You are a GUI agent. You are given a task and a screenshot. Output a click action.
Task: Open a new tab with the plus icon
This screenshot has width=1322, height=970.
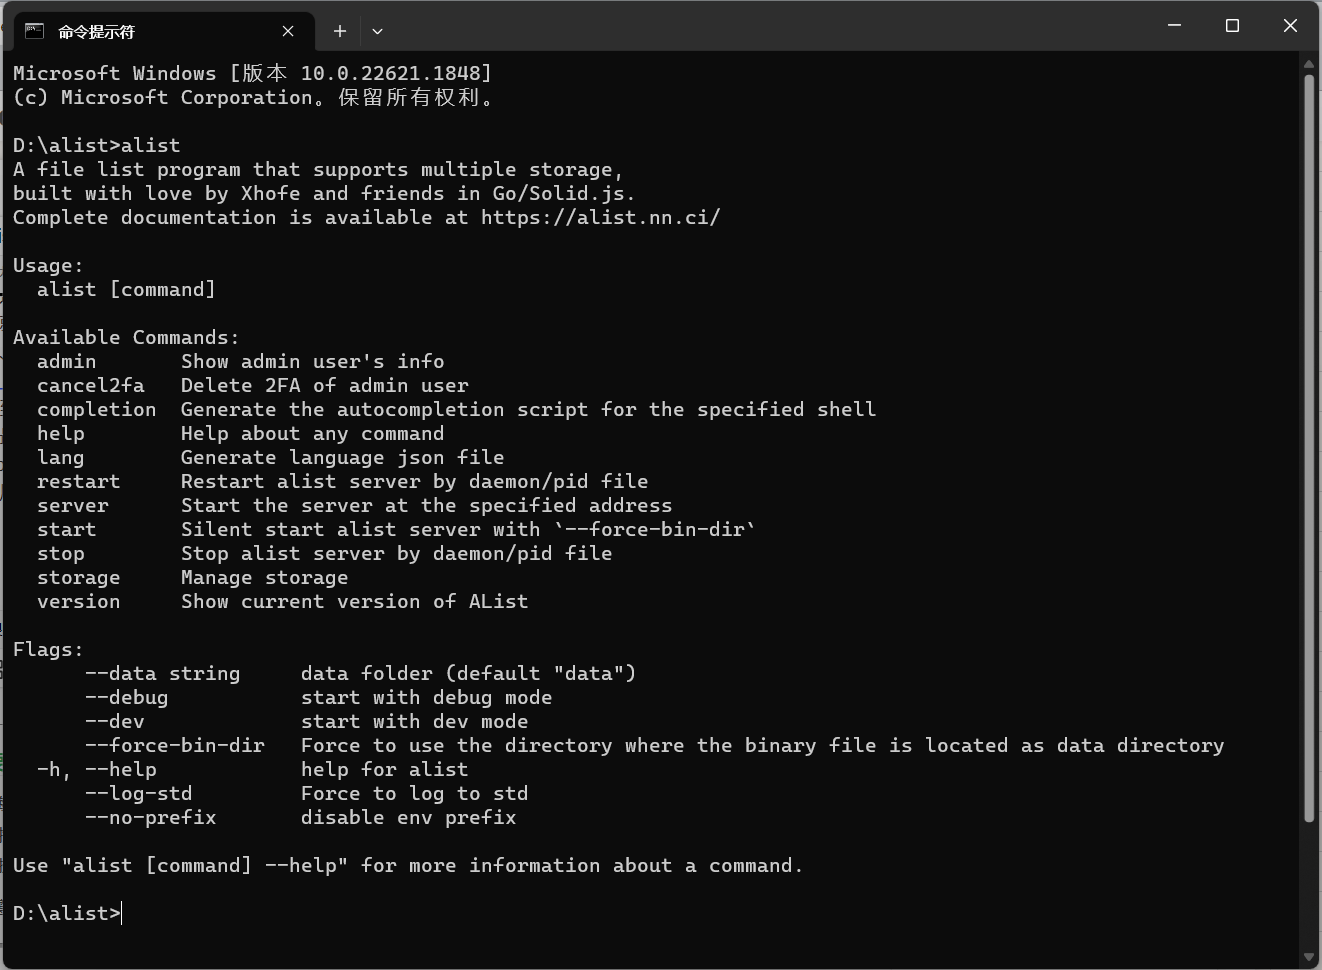(339, 31)
